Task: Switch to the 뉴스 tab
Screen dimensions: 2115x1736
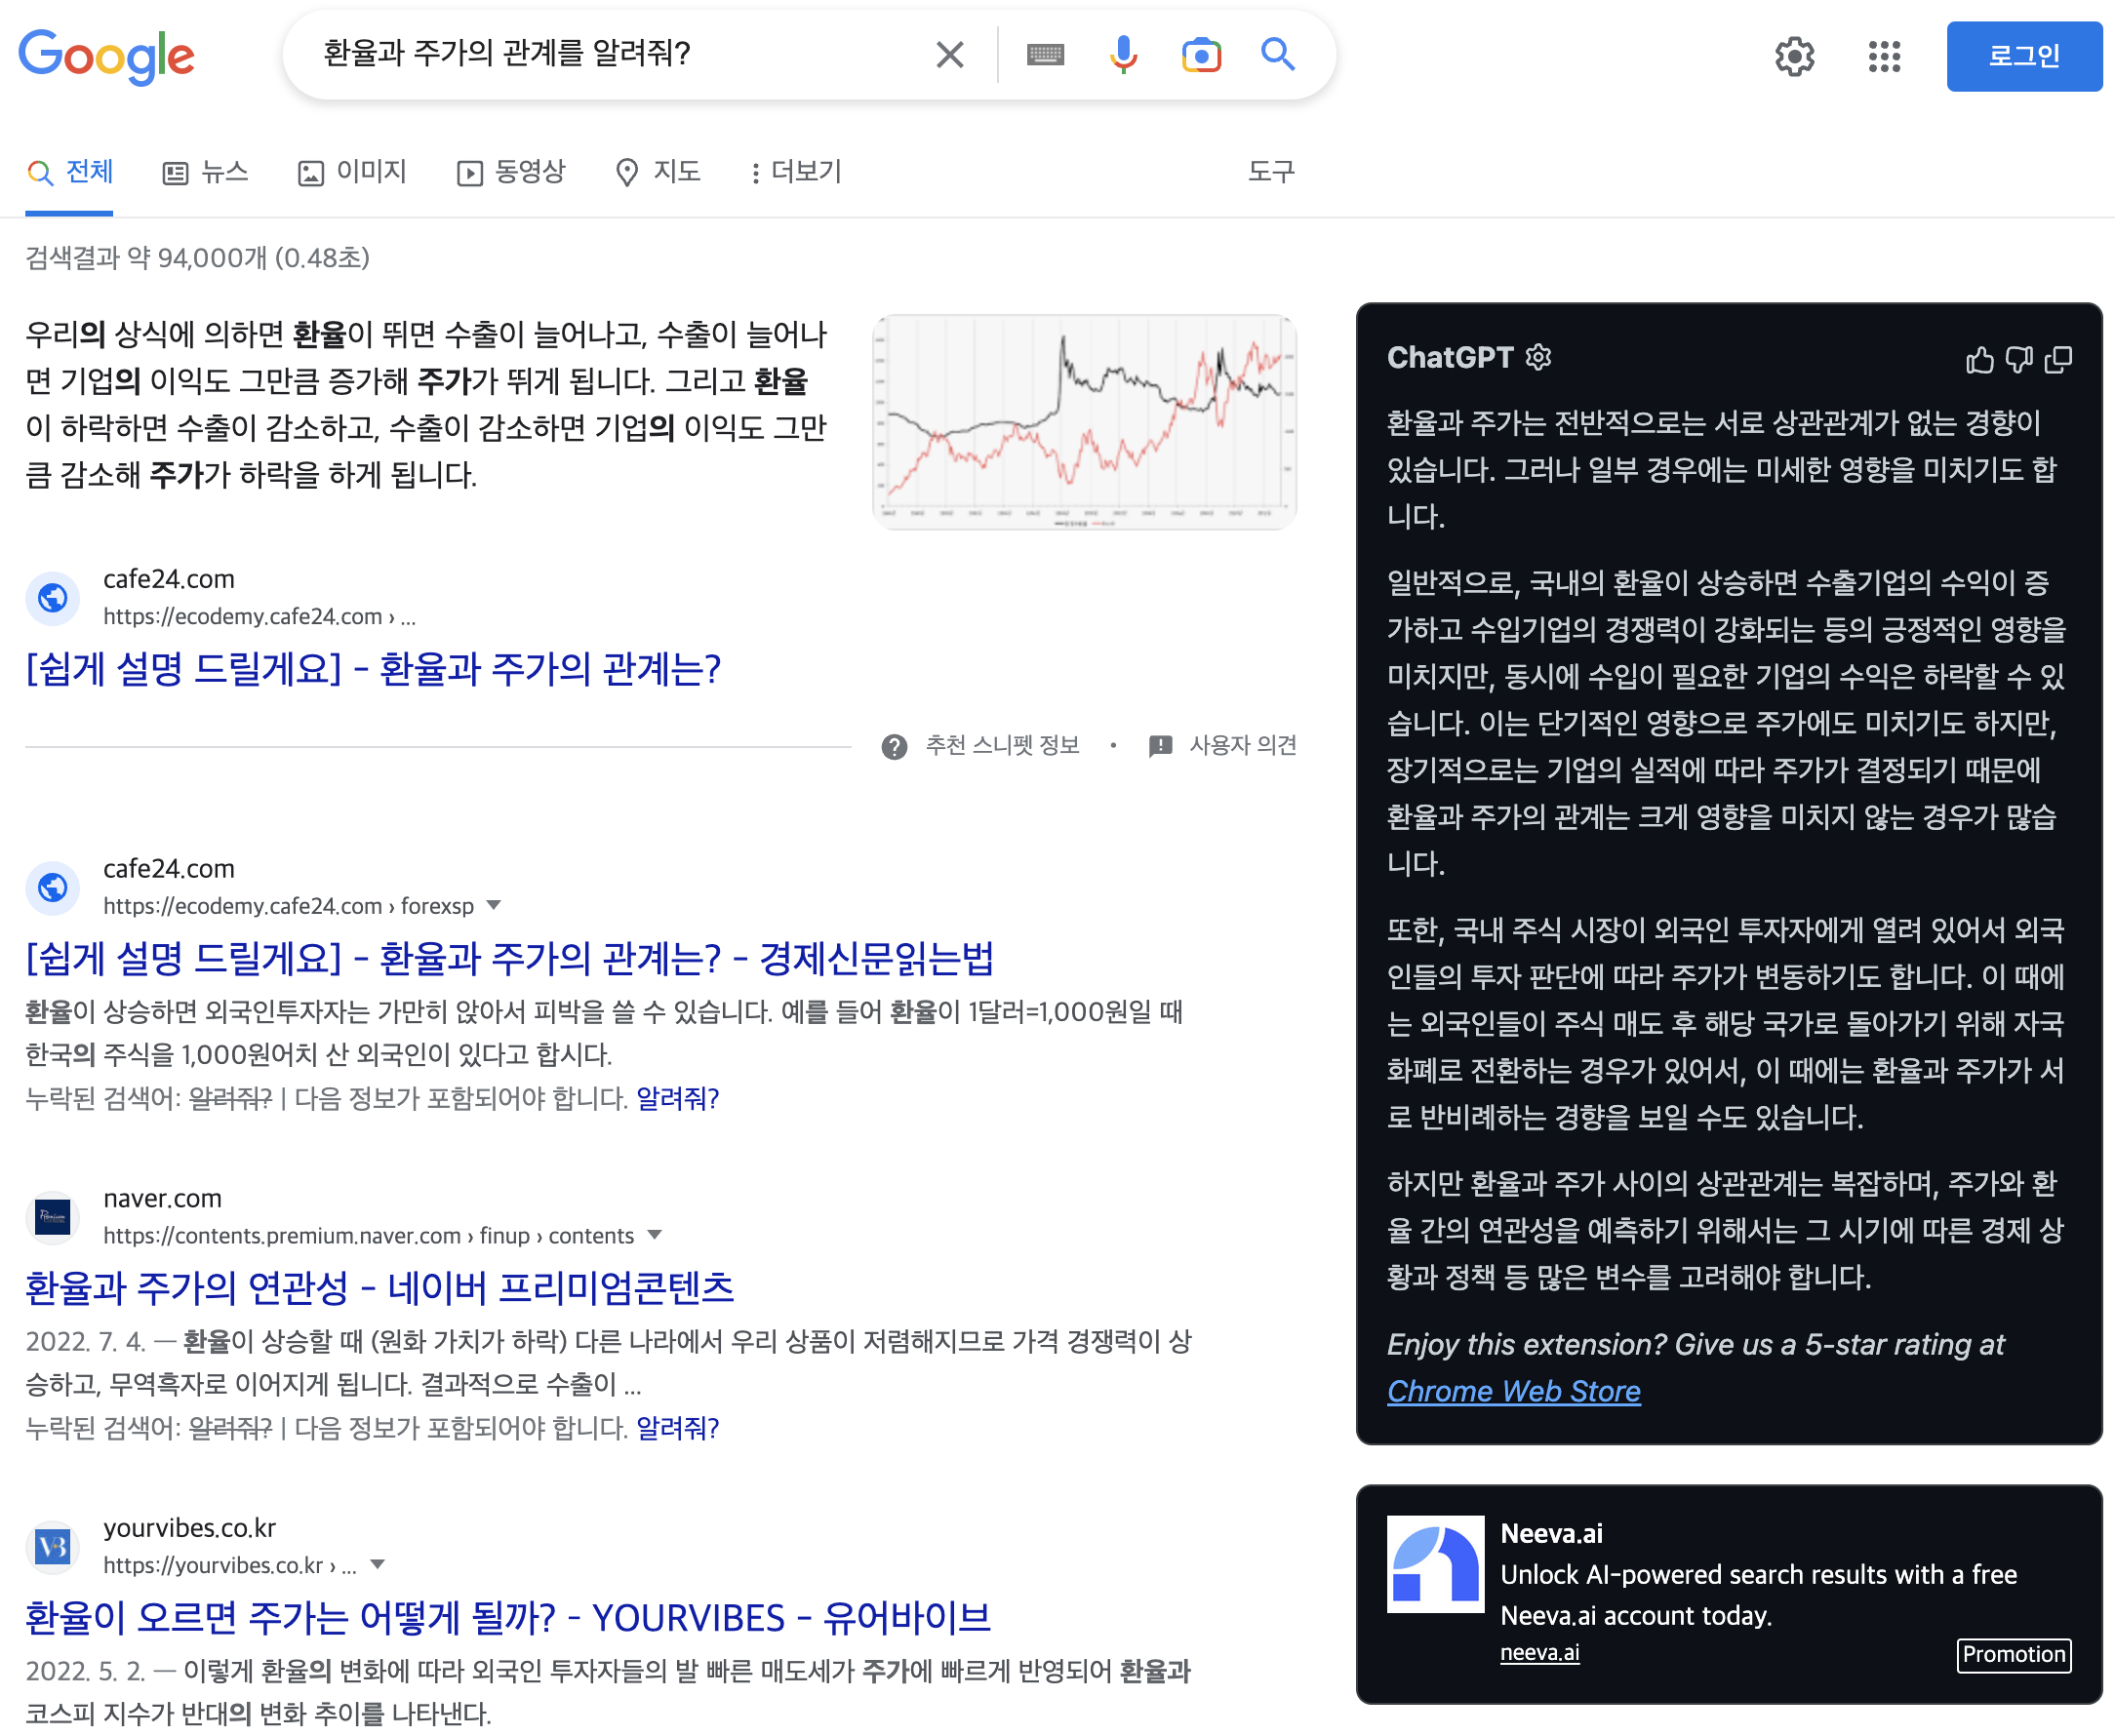Action: 205,172
